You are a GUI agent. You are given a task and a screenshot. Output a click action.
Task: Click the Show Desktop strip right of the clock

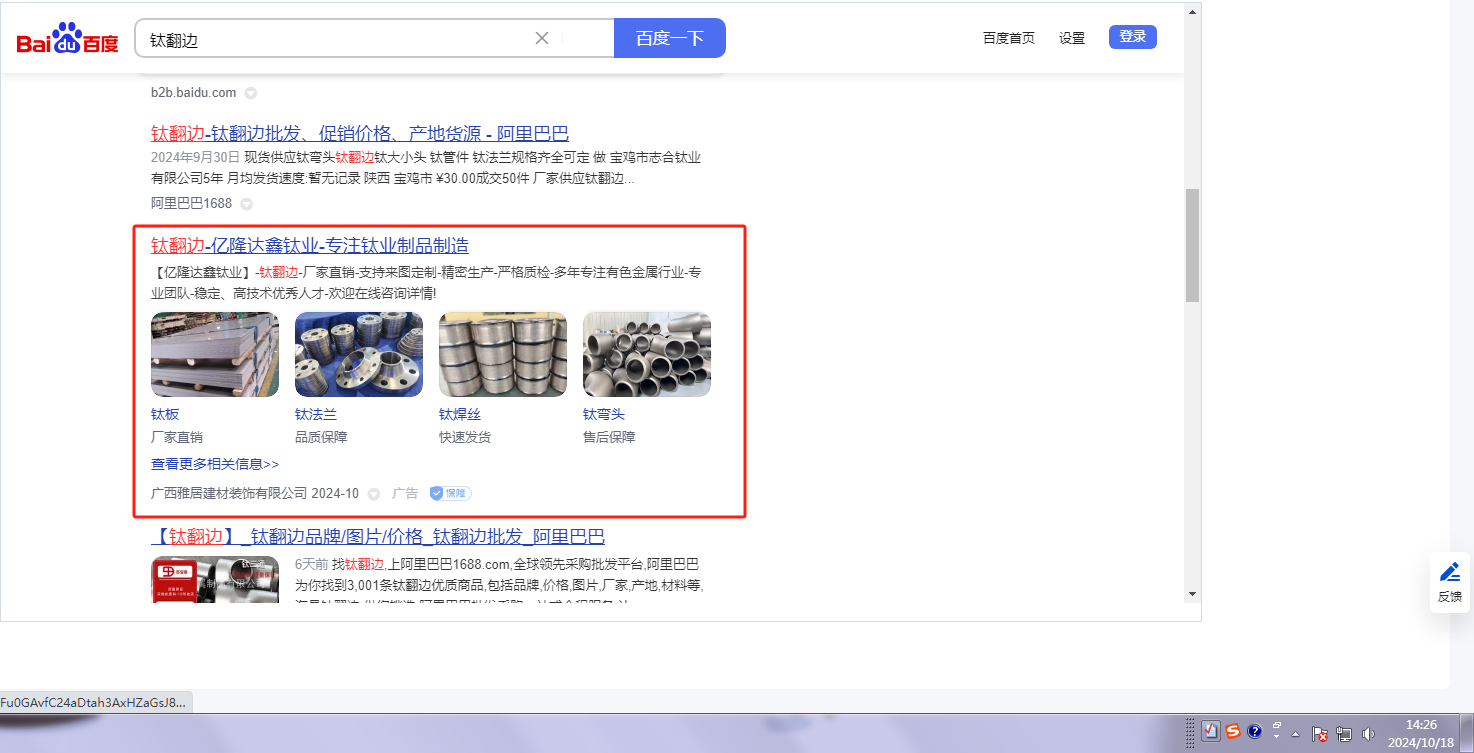tap(1467, 733)
